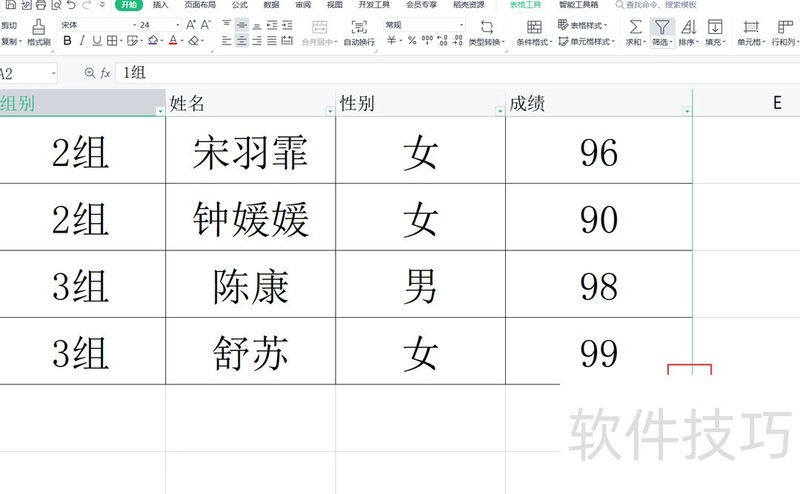Open the 单元格样式 dropdown
800x494 pixels.
(587, 41)
